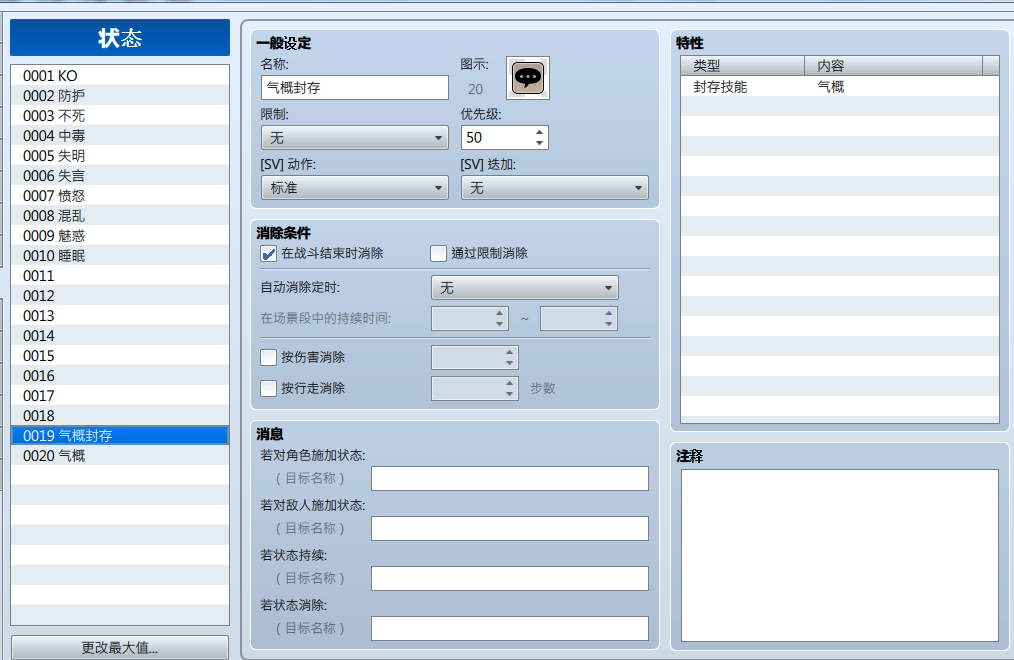Select state 0010 睡眠

point(120,256)
